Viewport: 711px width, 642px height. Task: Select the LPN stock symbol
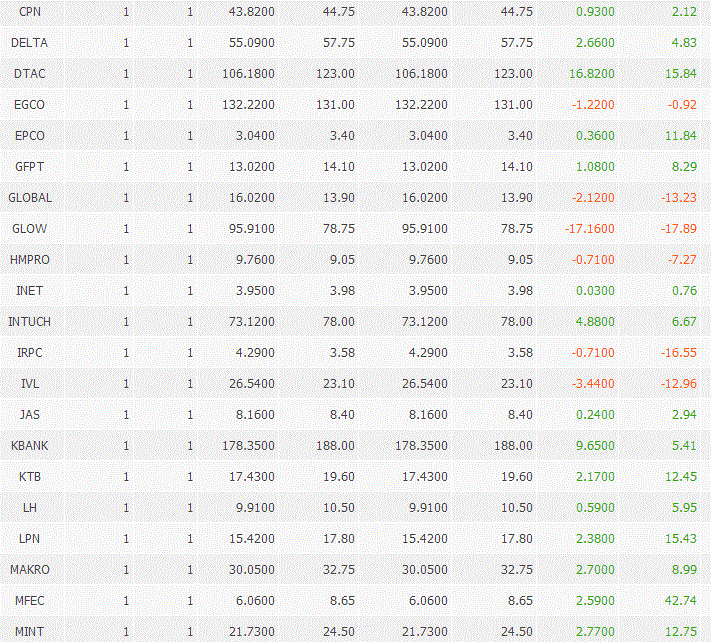click(29, 539)
